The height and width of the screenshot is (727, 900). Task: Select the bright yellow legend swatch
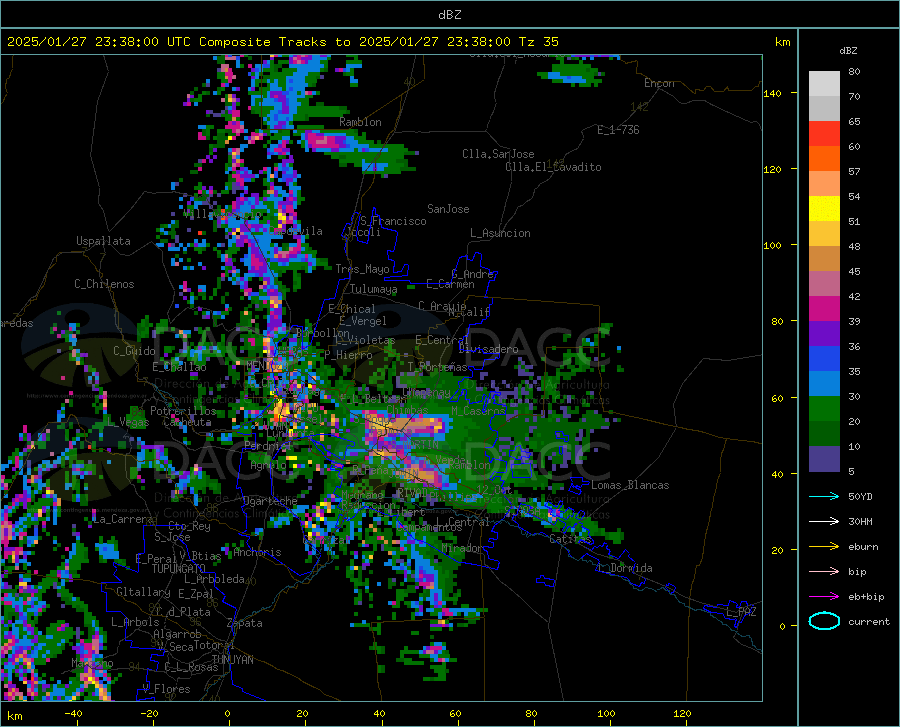click(824, 209)
